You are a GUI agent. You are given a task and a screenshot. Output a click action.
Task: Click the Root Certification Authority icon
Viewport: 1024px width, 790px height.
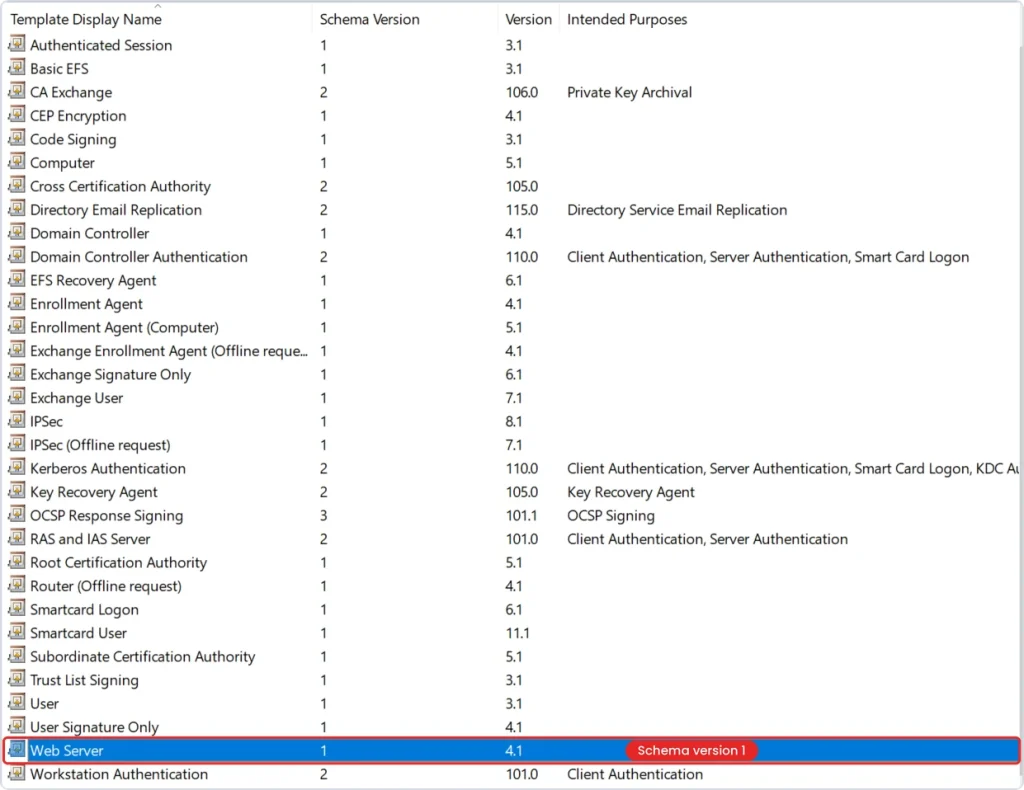(16, 561)
